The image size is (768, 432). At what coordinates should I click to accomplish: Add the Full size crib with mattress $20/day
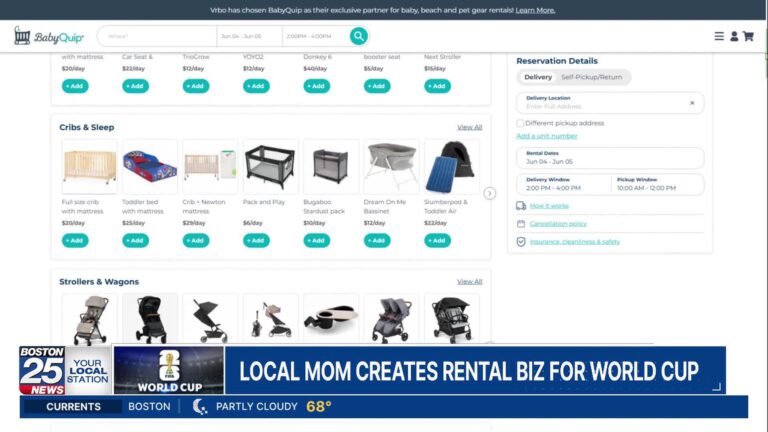(x=75, y=240)
